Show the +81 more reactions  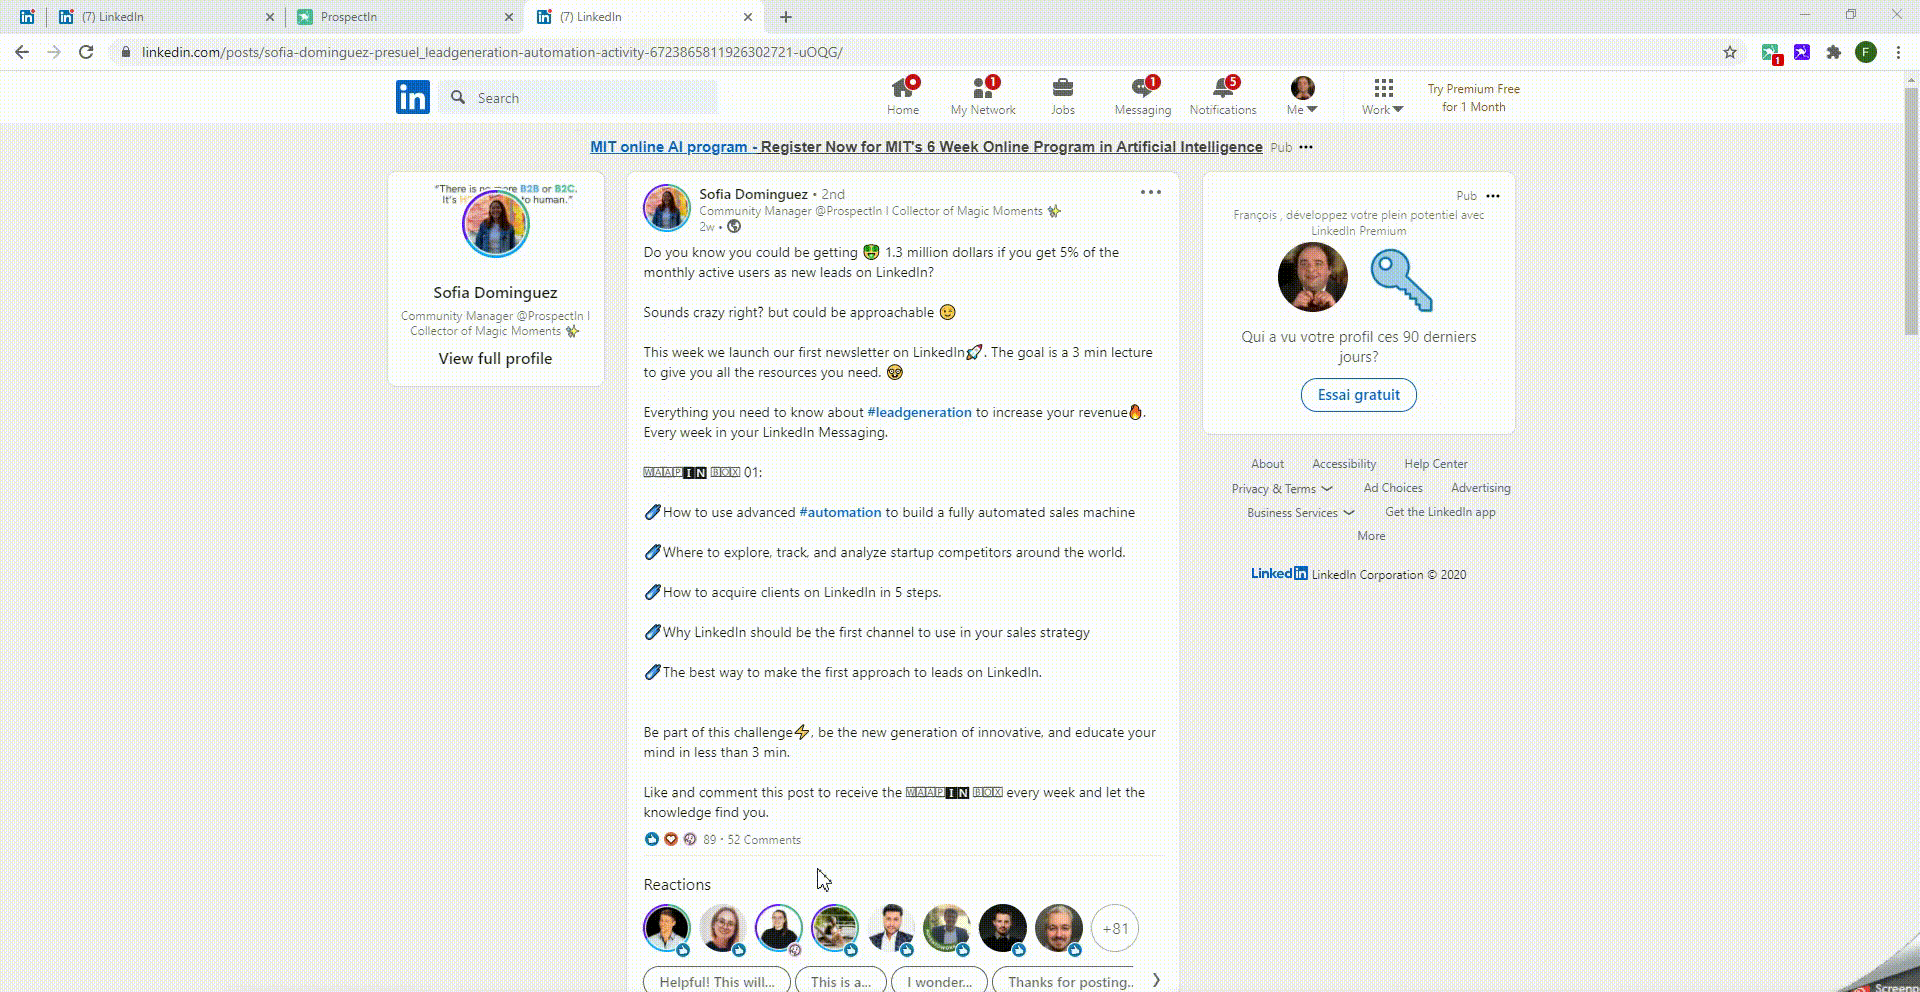pos(1115,928)
